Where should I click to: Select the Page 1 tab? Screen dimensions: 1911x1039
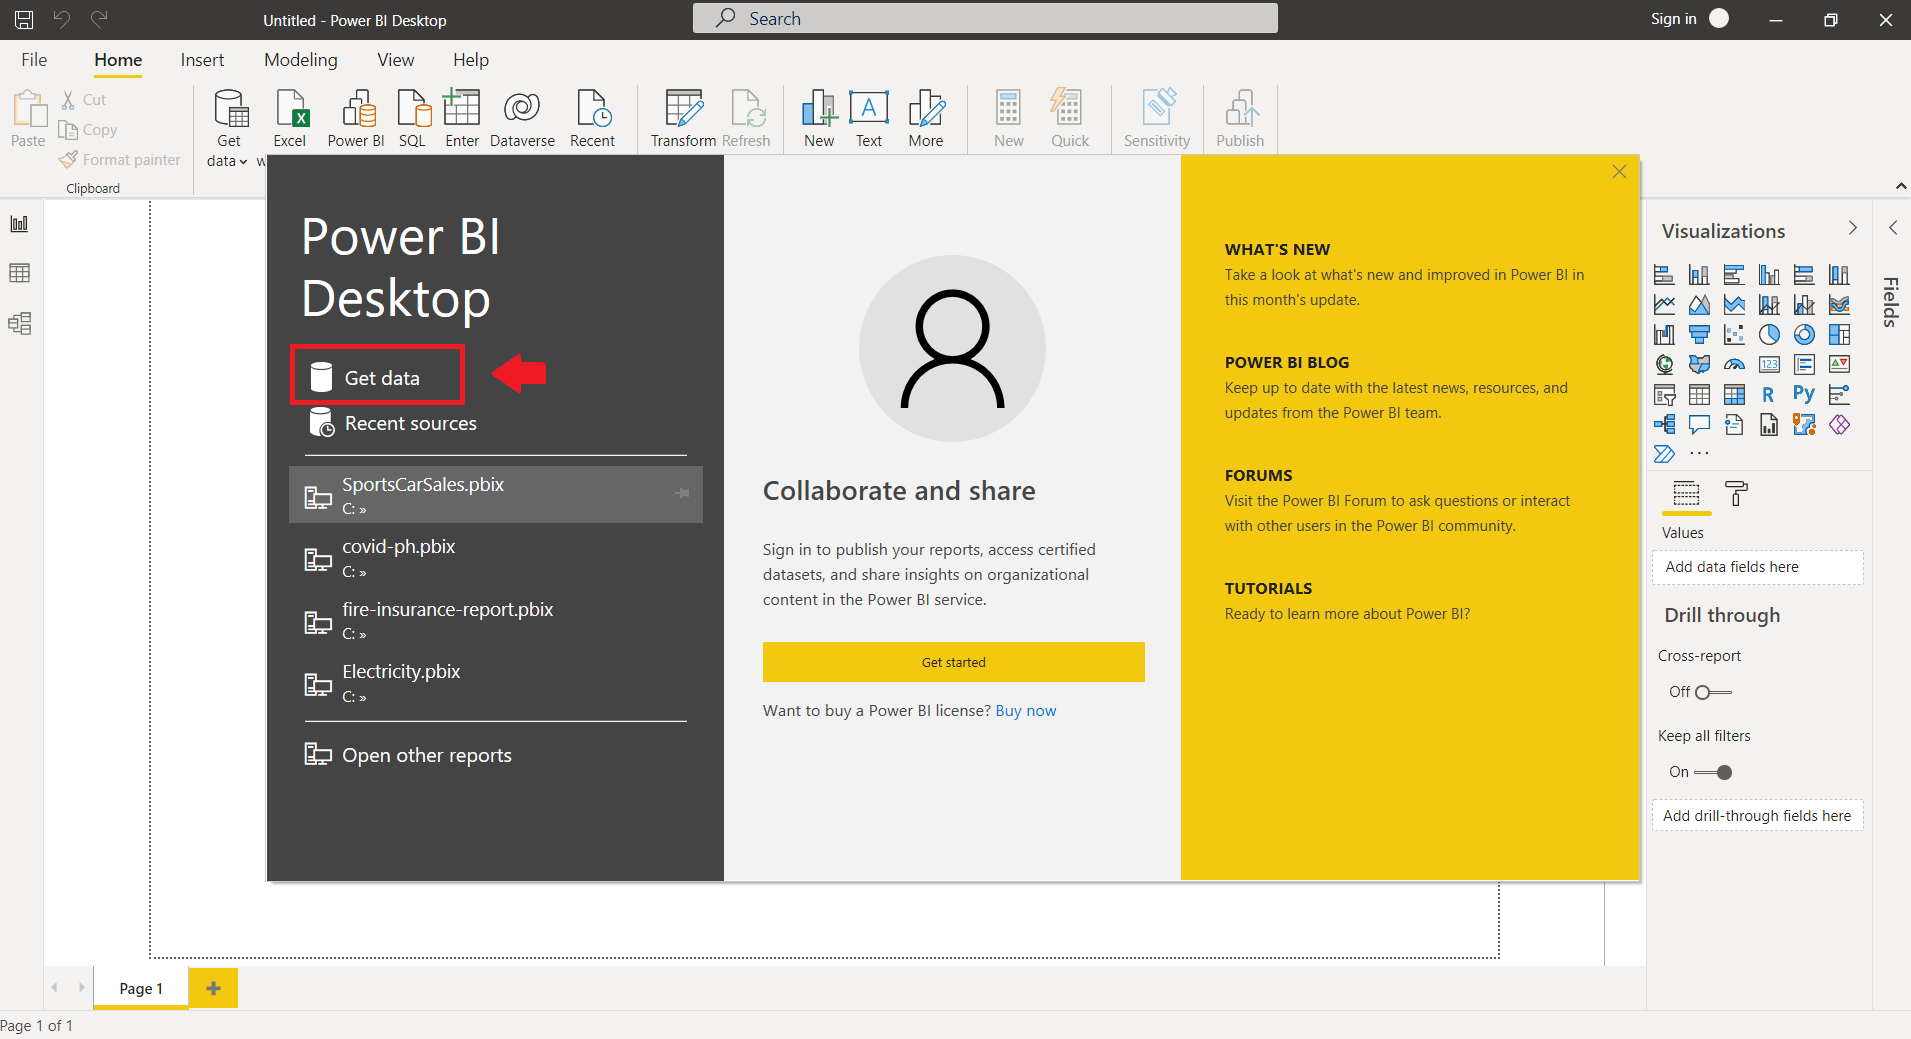[x=141, y=988]
